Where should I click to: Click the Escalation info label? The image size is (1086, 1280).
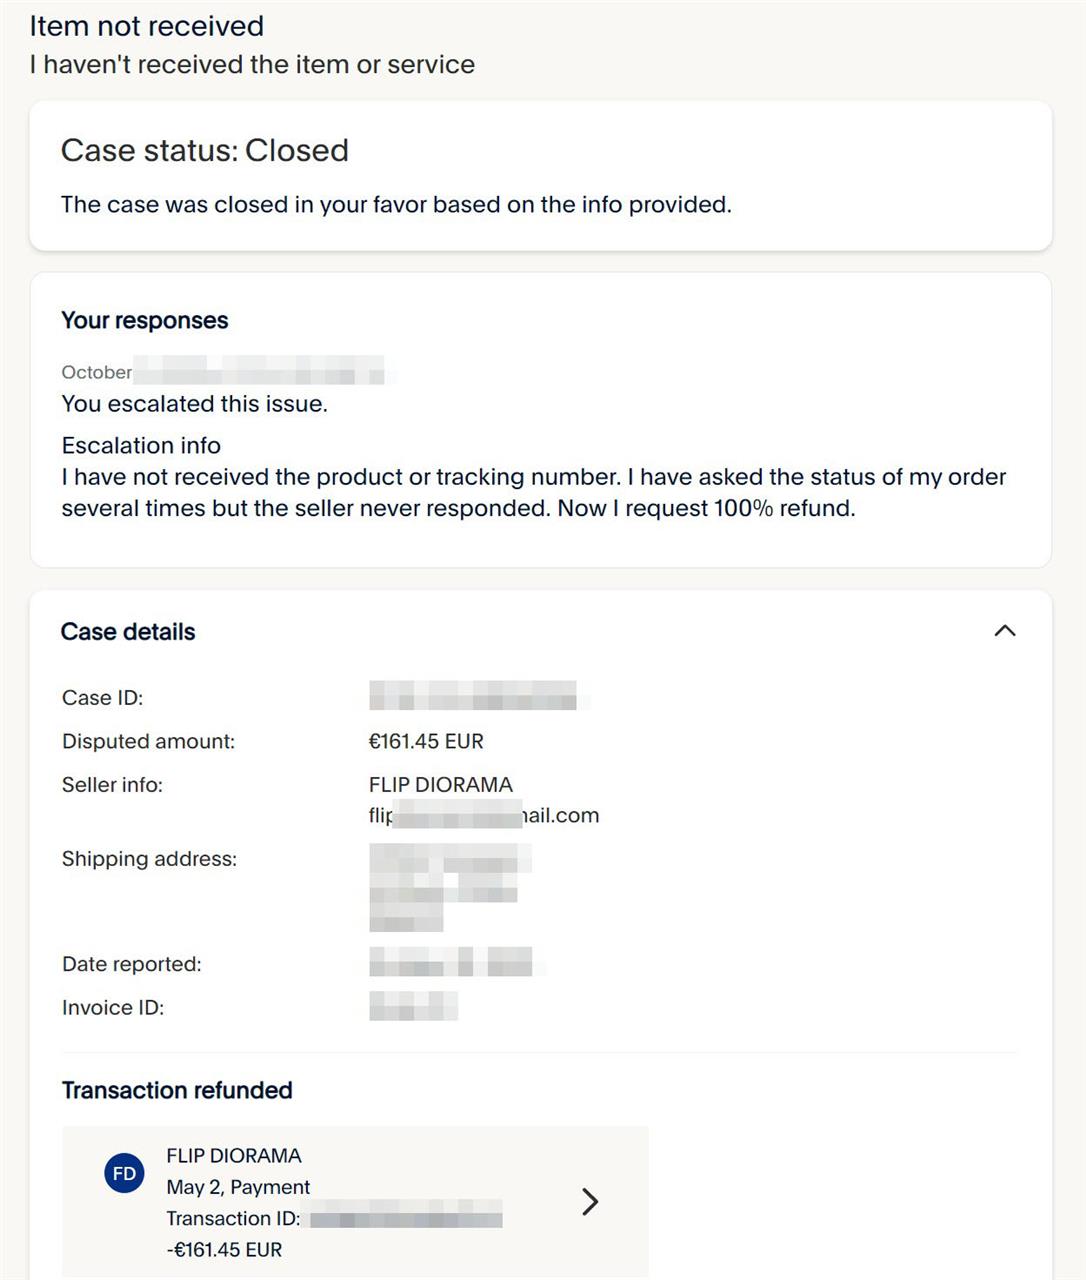click(x=141, y=445)
